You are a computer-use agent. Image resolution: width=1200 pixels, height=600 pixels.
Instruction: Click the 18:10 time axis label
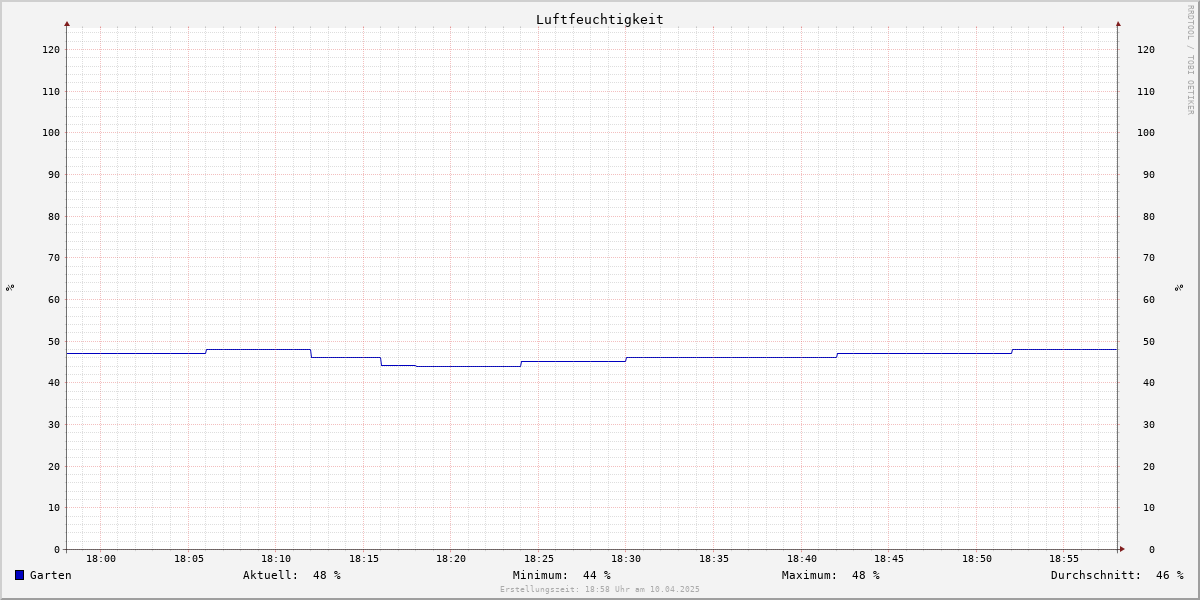276,559
